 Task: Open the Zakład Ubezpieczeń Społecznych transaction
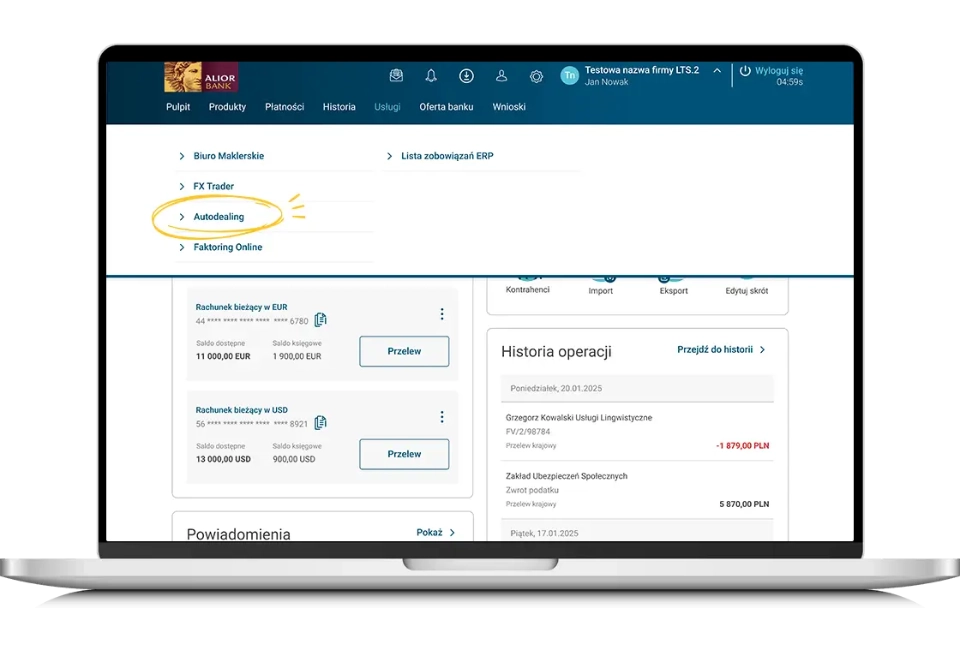637,490
